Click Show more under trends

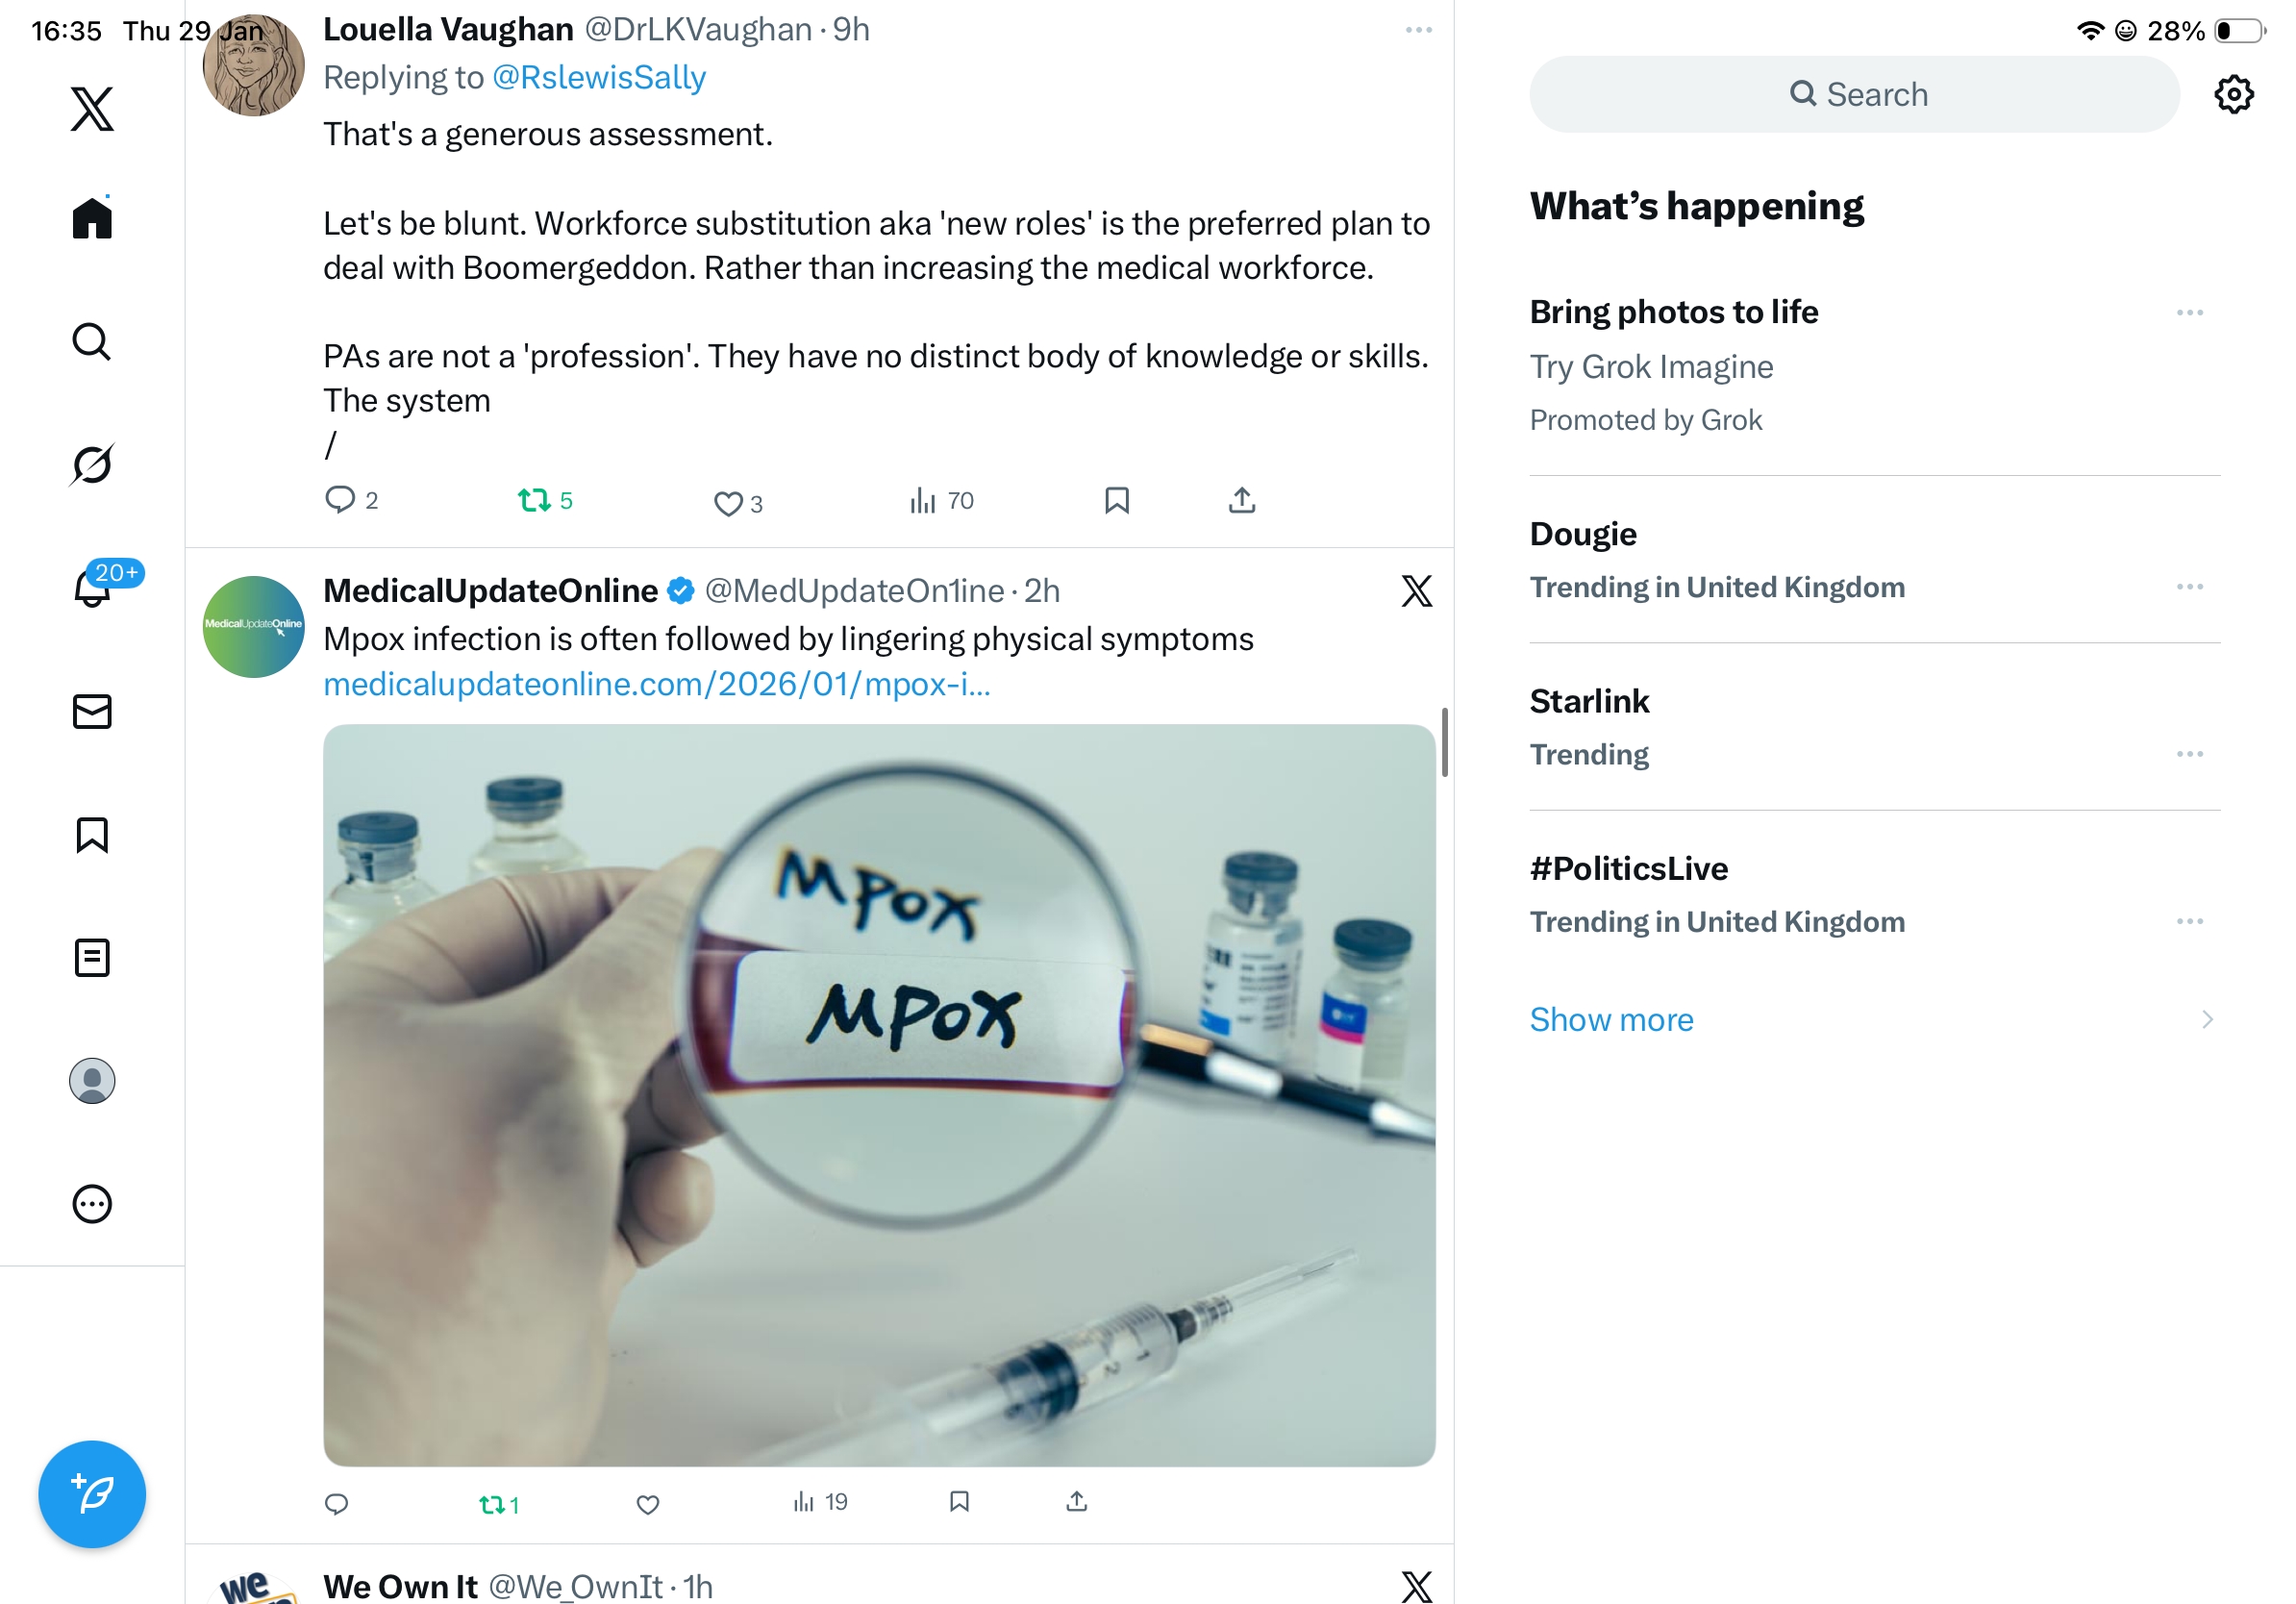[1611, 1019]
